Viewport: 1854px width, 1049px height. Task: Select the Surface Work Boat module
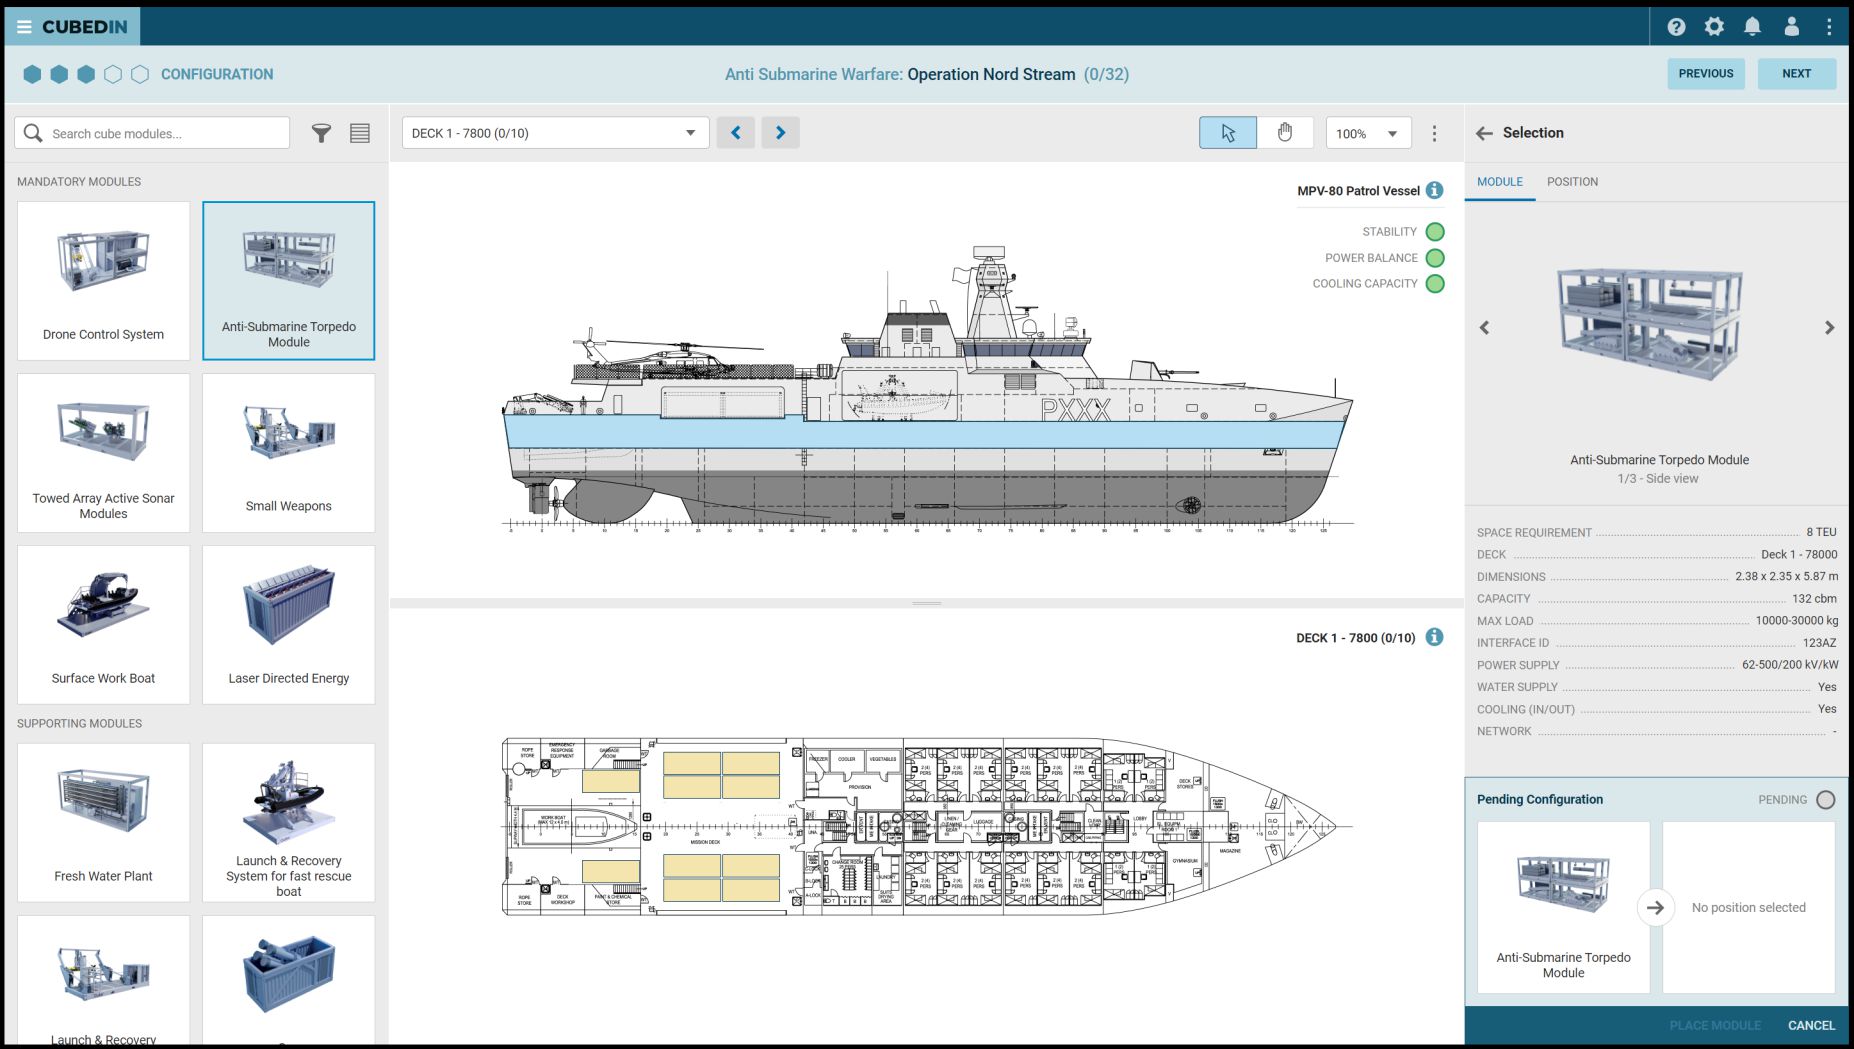[x=103, y=625]
